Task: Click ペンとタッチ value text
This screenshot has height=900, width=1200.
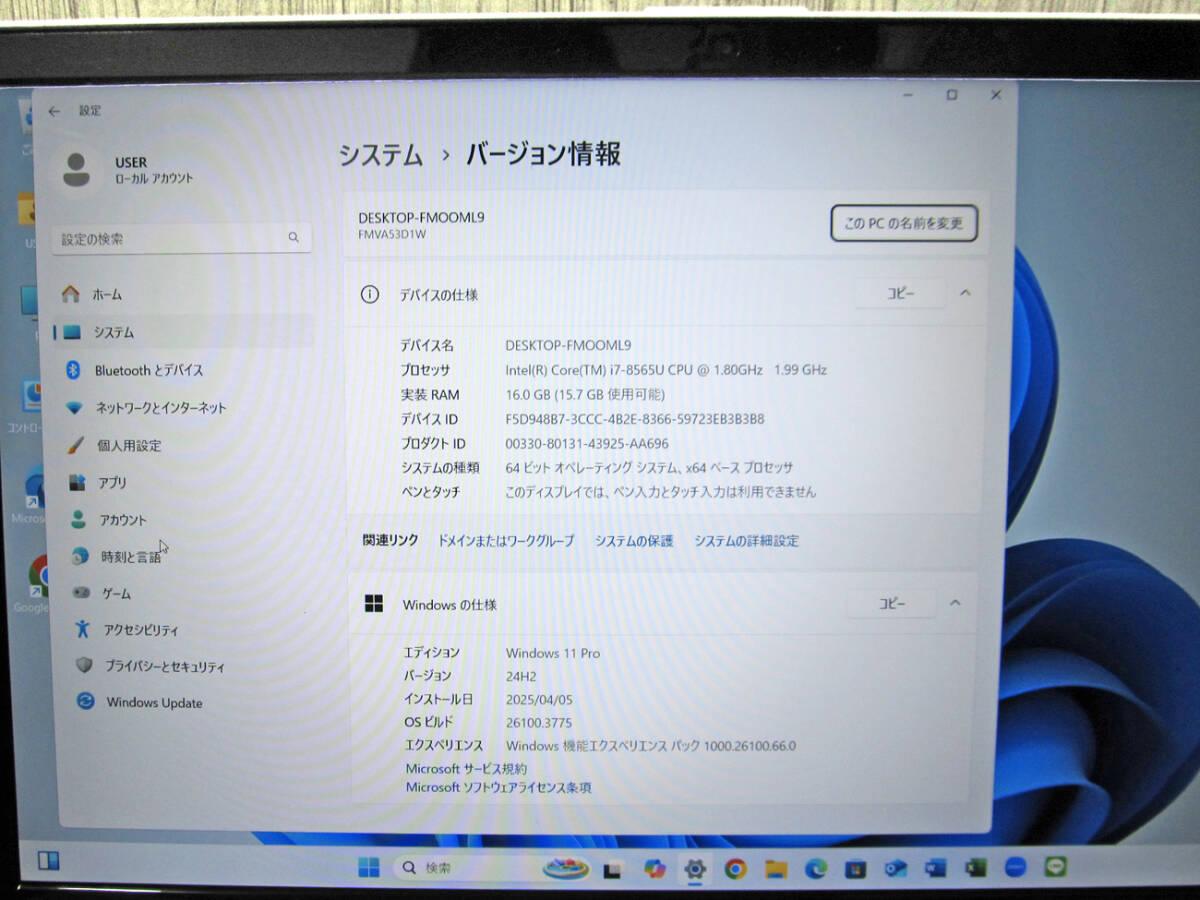Action: click(661, 492)
